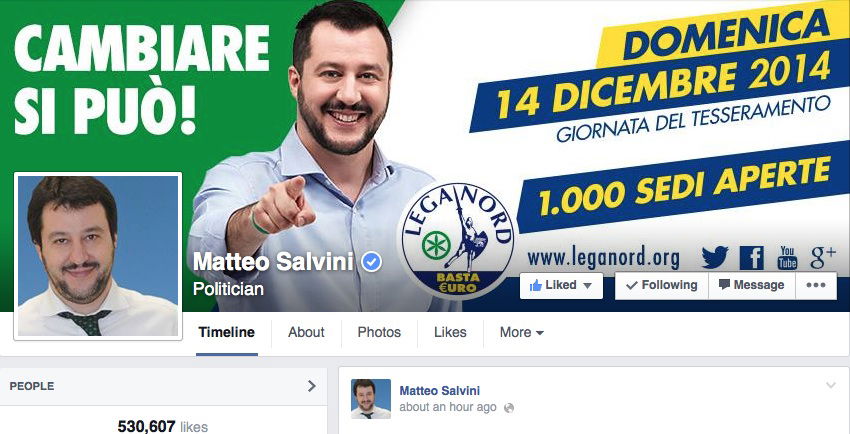This screenshot has height=434, width=850.
Task: Toggle the Following button
Action: 661,286
